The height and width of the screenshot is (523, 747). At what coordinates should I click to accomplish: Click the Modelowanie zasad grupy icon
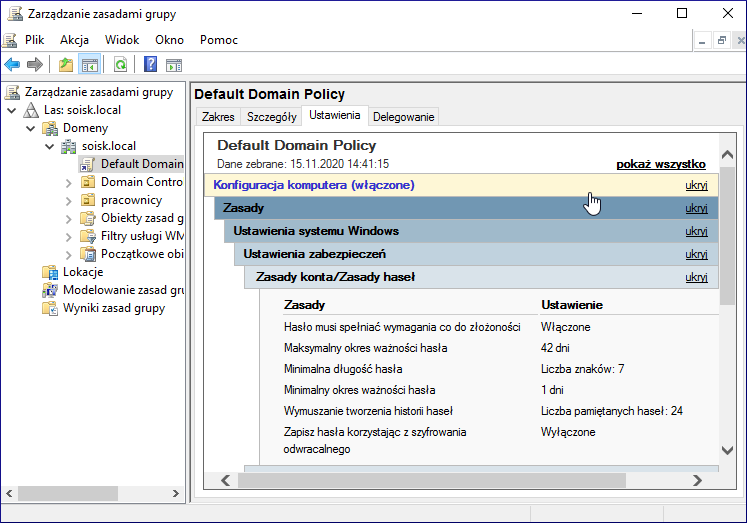tap(50, 290)
